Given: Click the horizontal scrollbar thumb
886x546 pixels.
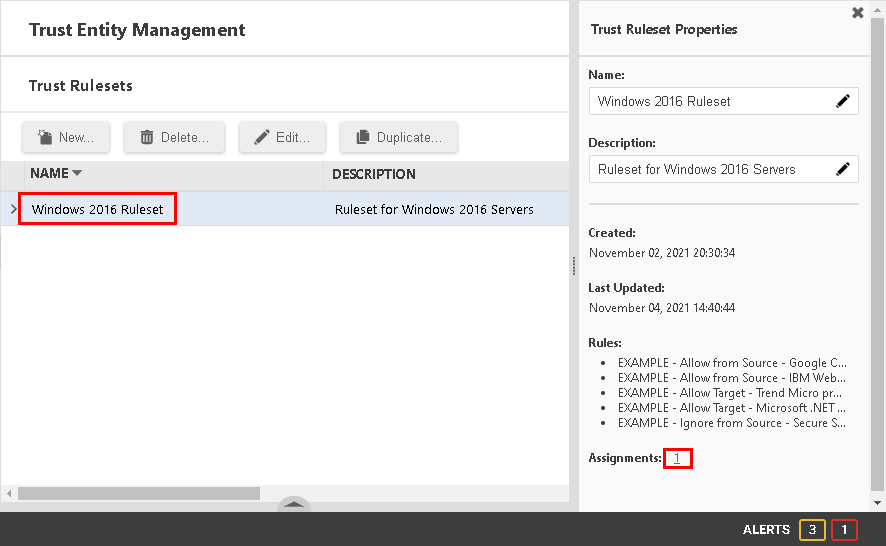Looking at the screenshot, I should click(x=138, y=494).
